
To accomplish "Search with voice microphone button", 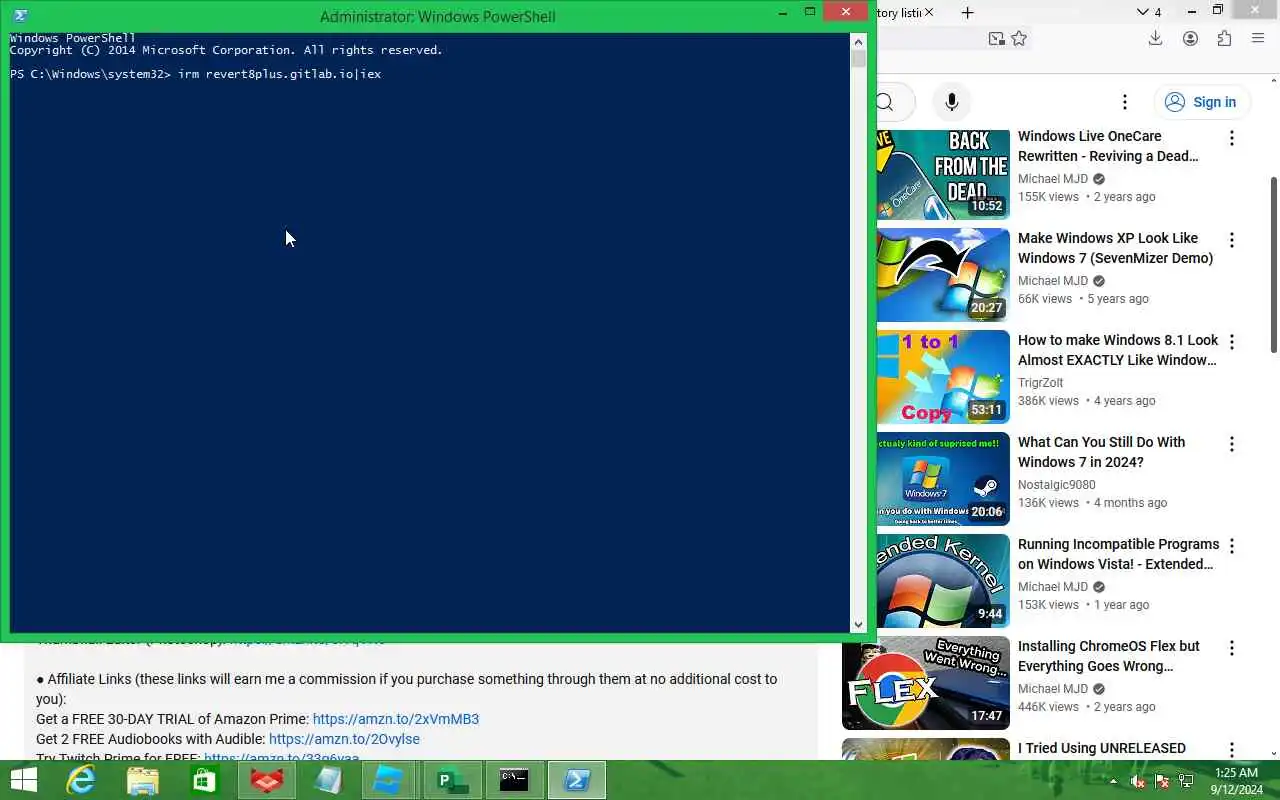I will pyautogui.click(x=952, y=102).
